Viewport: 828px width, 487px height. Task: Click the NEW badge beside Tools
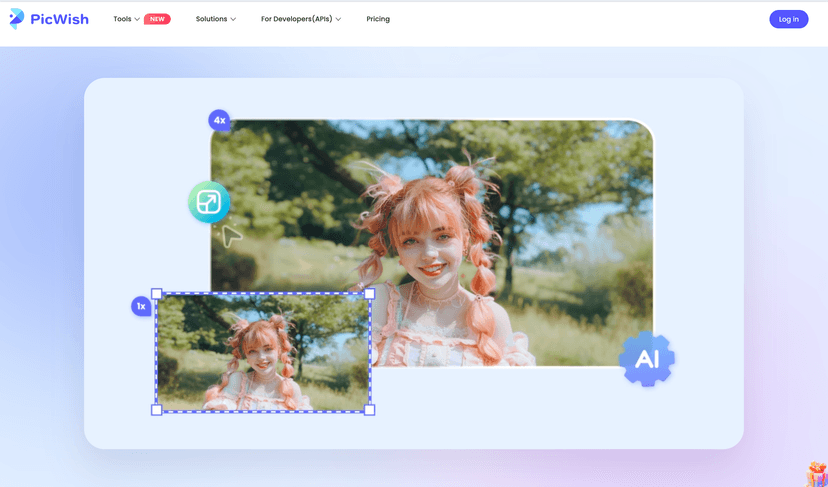point(157,19)
